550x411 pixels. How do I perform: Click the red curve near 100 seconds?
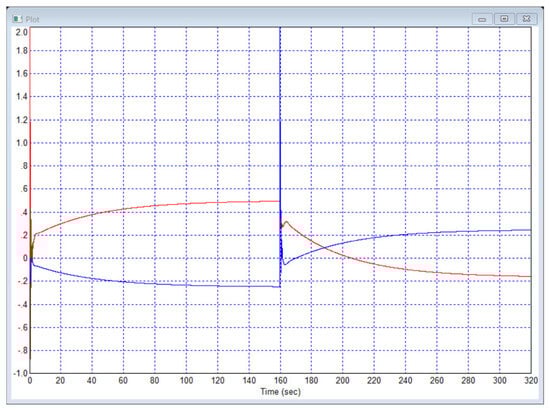click(186, 203)
